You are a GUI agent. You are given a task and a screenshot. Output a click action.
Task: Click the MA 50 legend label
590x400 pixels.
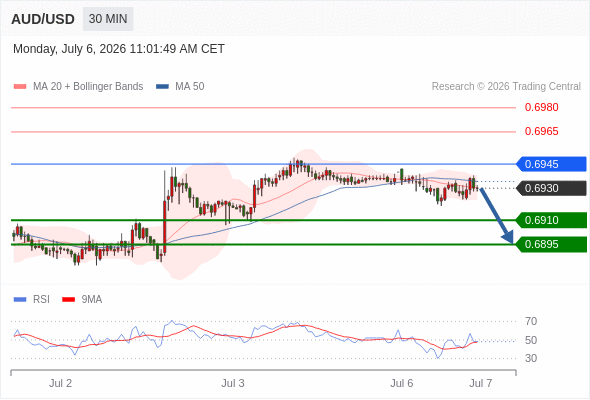point(190,87)
